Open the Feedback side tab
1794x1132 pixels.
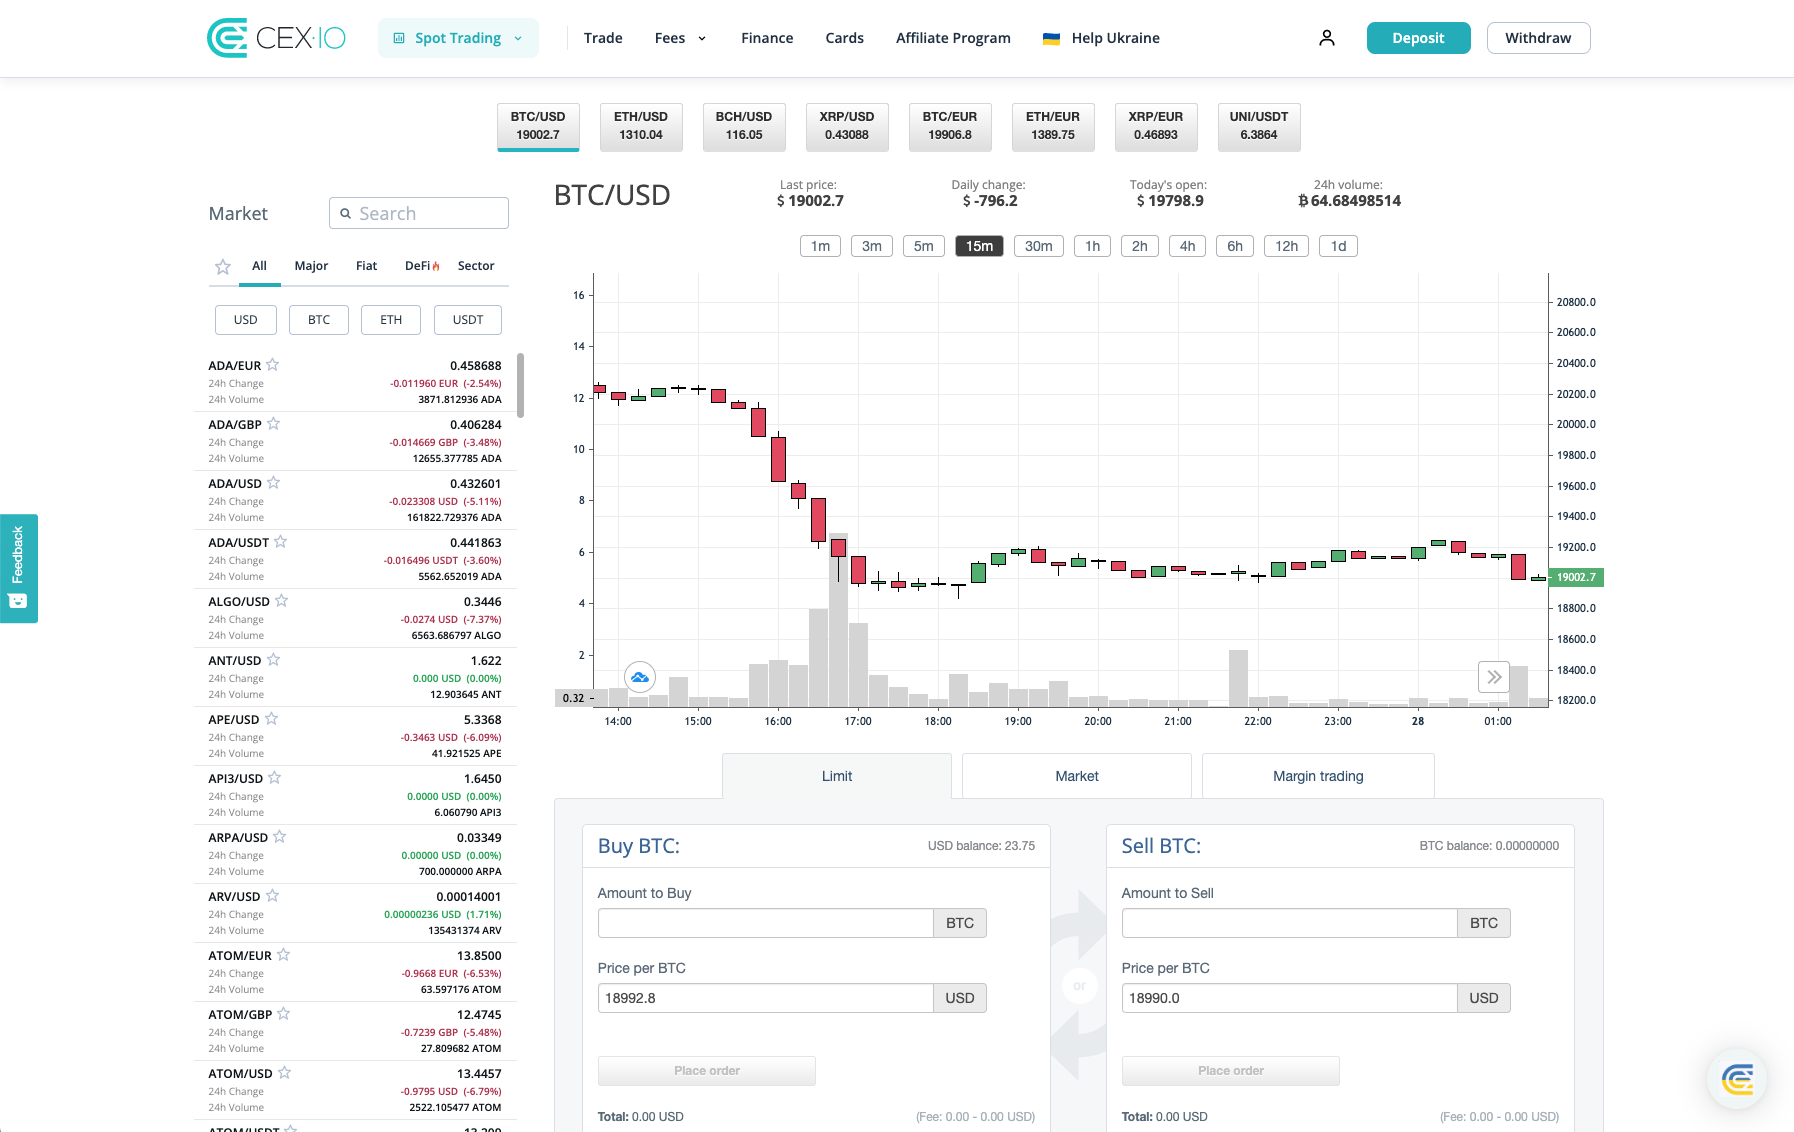[x=18, y=568]
